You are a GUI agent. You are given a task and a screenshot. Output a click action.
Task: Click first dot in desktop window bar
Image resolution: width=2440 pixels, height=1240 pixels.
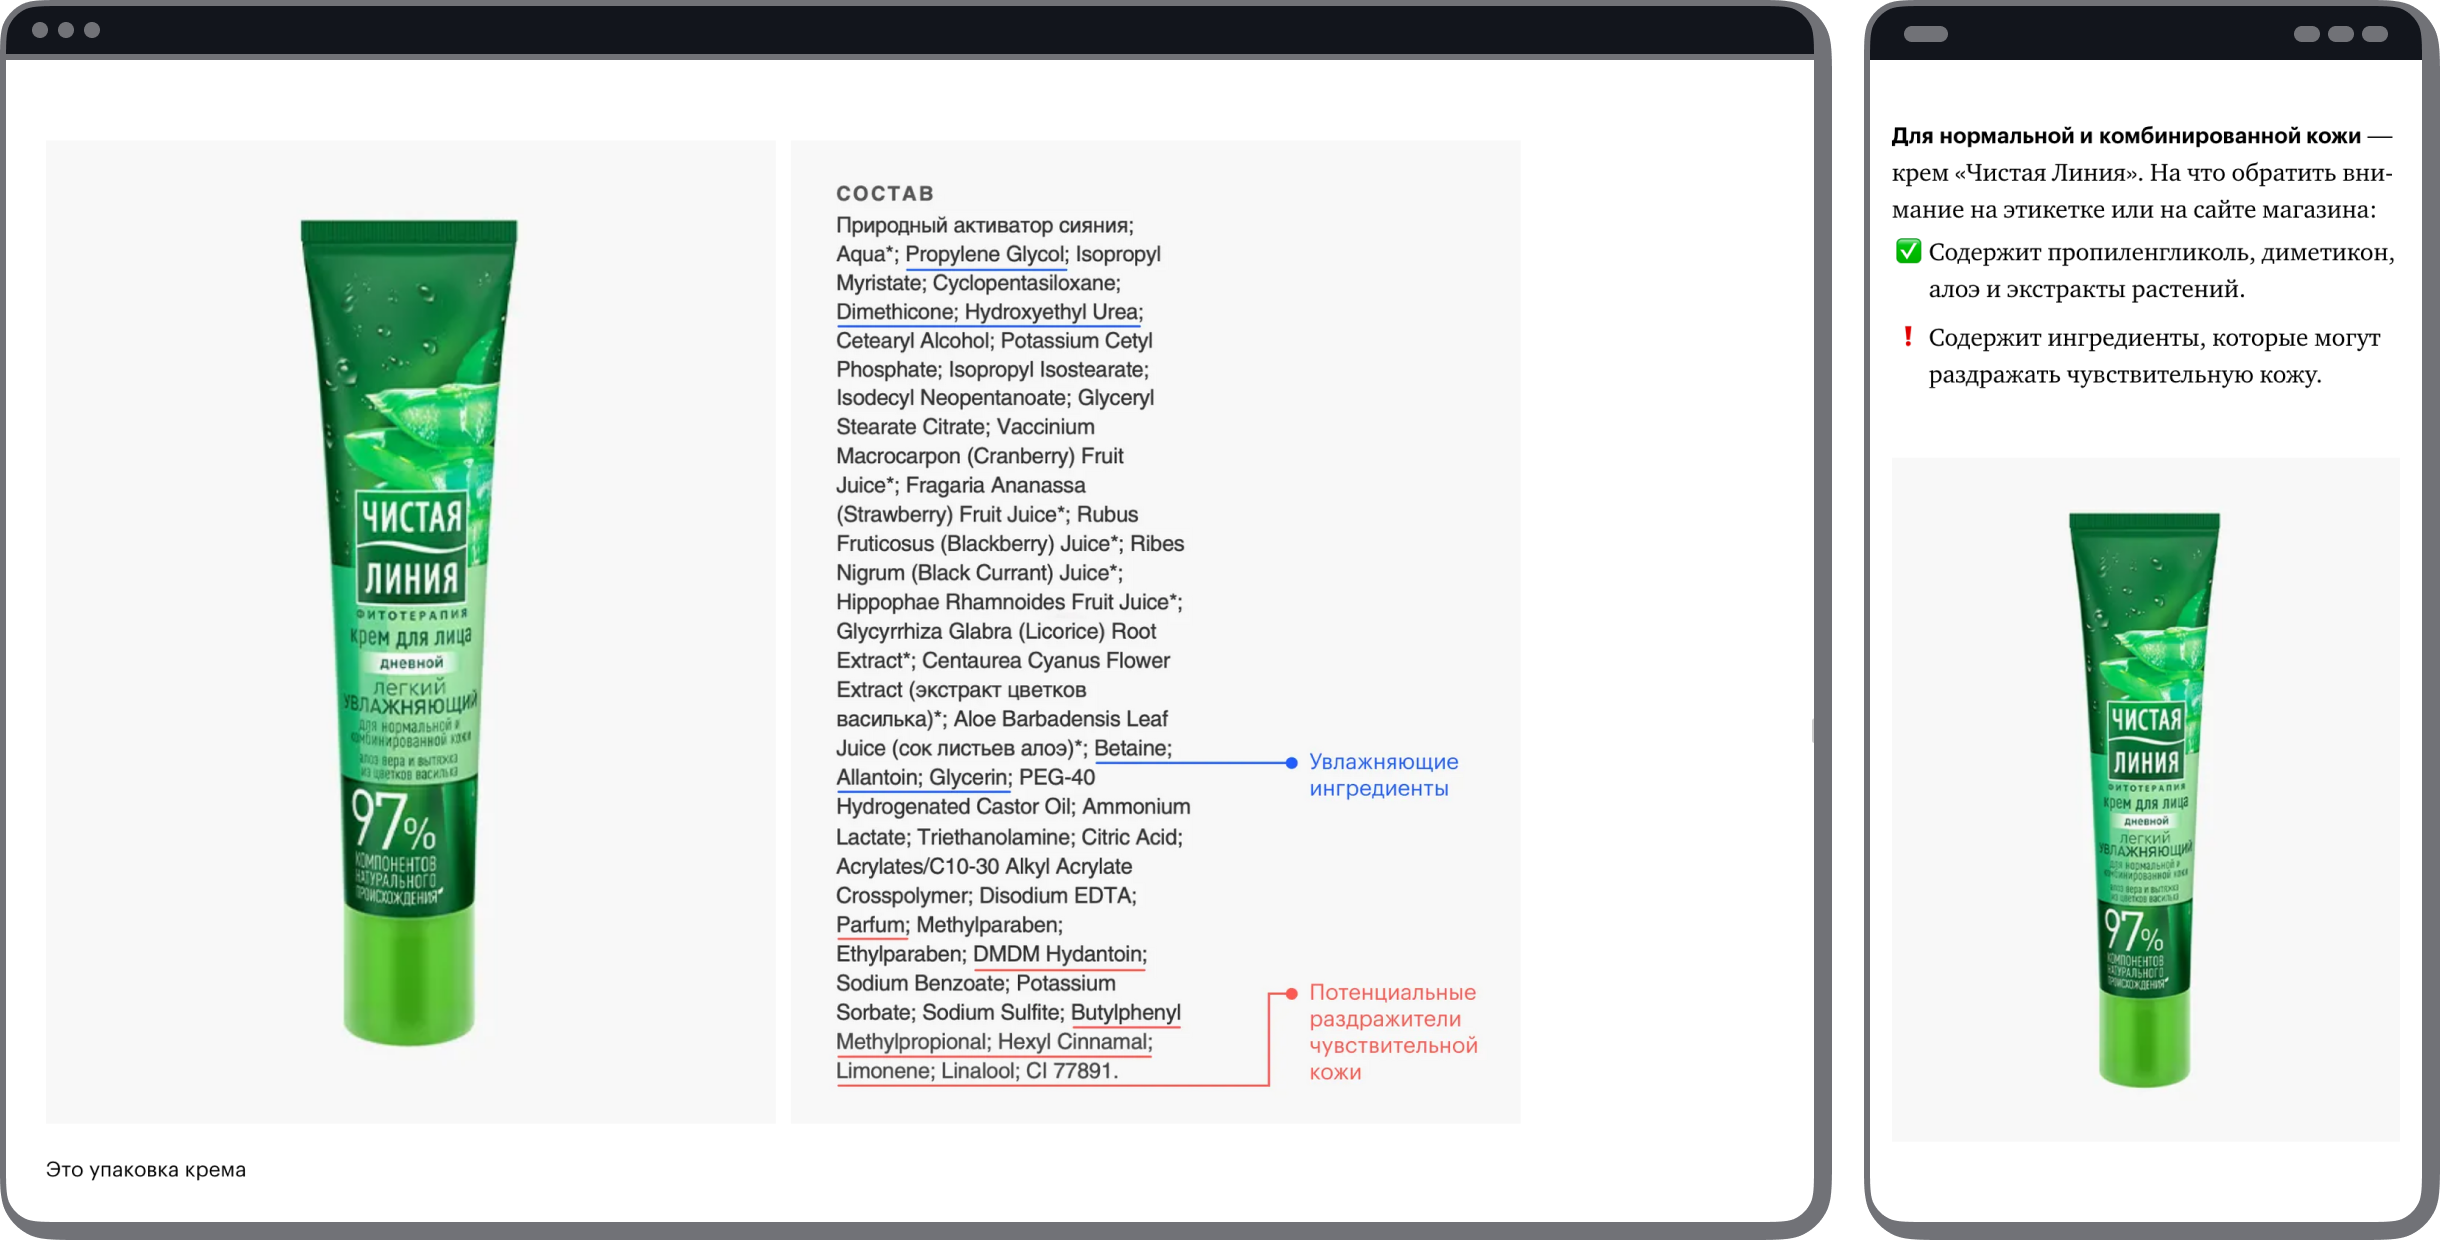click(40, 30)
